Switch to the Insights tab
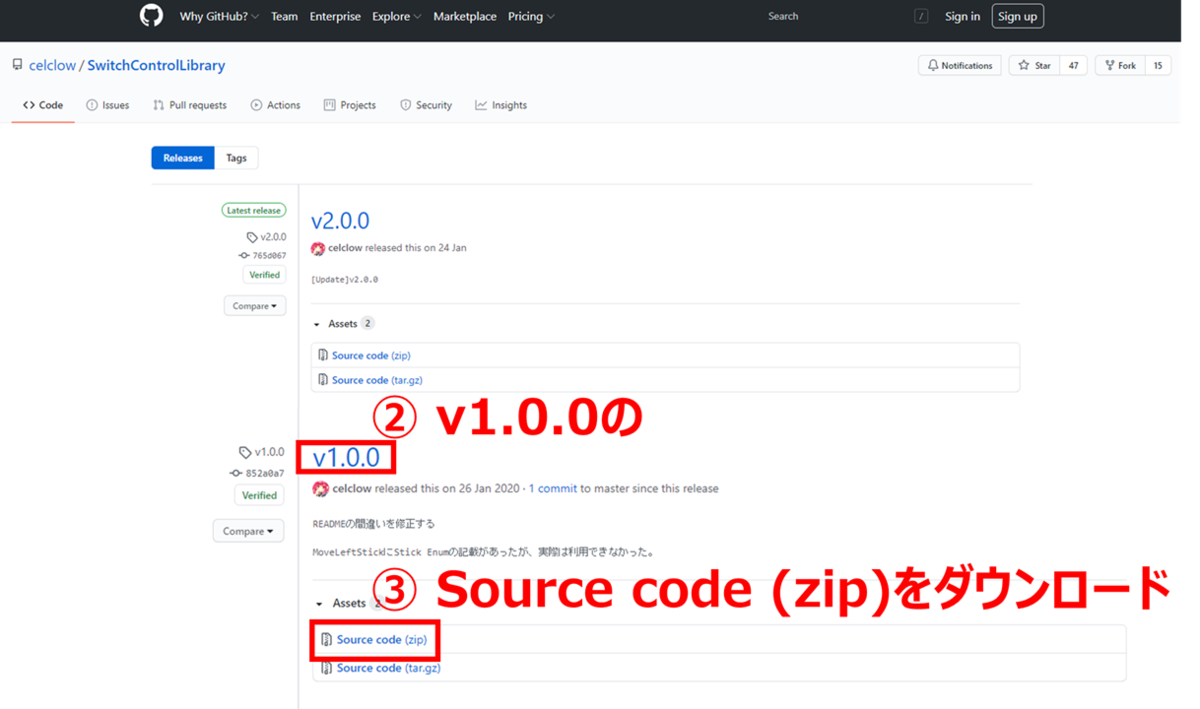 501,105
